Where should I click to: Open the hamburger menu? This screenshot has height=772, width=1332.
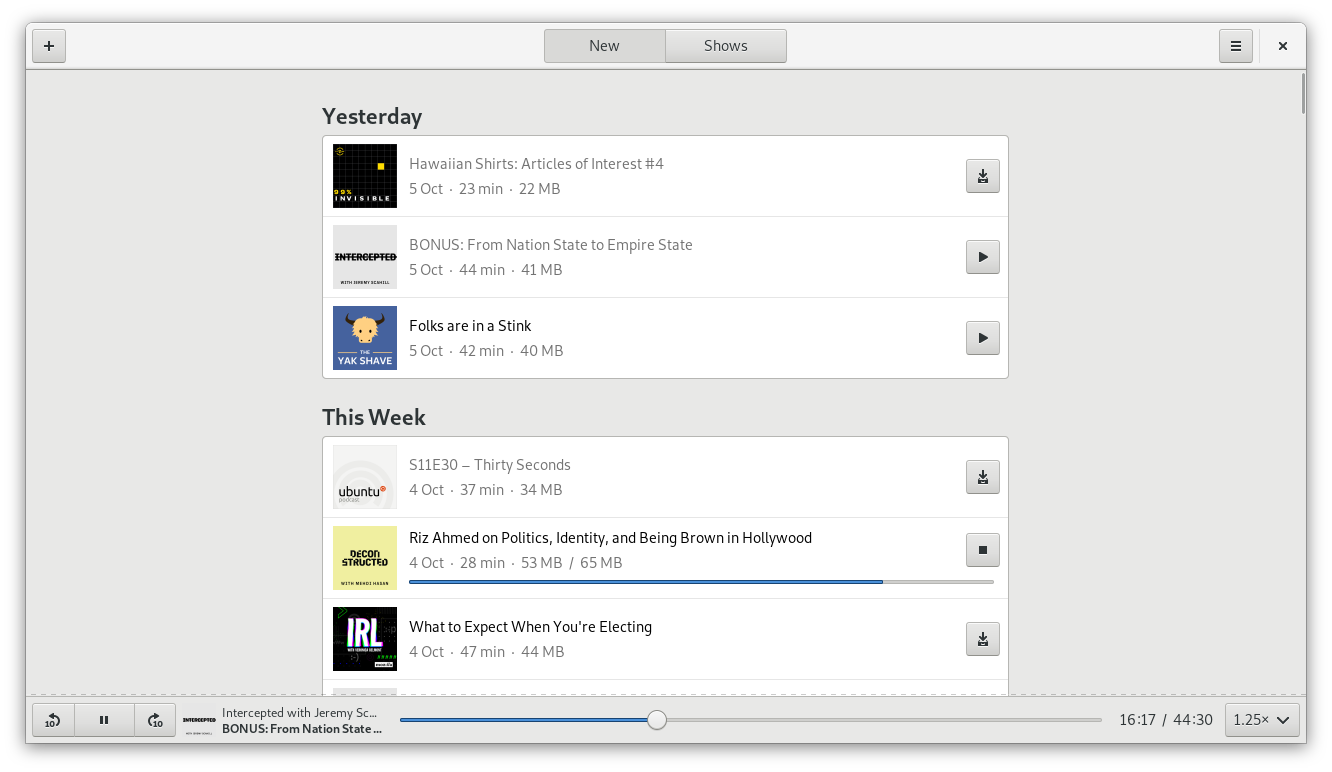[1235, 46]
